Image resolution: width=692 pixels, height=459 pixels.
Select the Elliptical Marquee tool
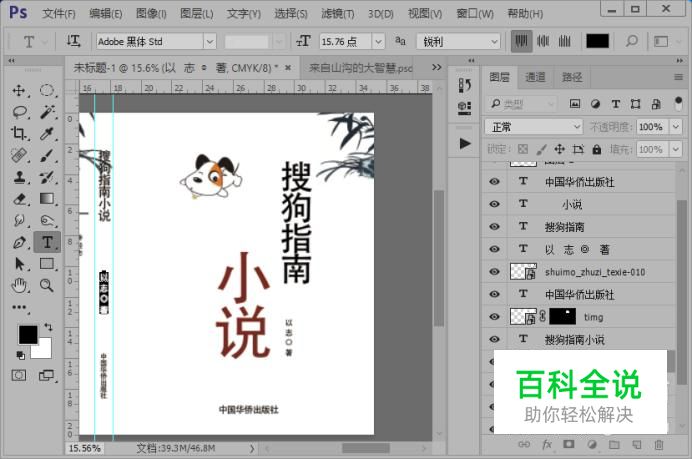point(47,91)
